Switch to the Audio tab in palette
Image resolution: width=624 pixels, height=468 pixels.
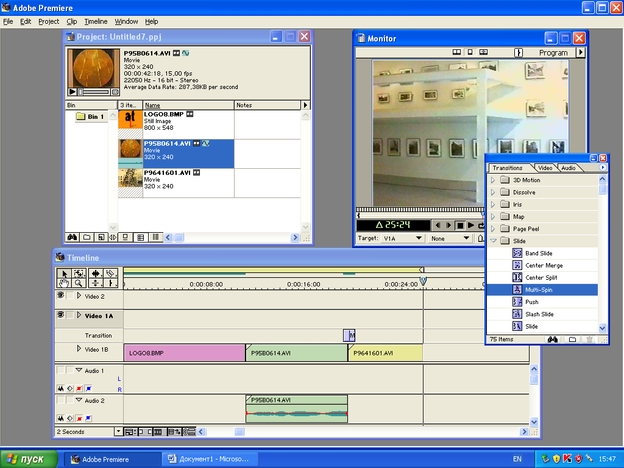pyautogui.click(x=569, y=168)
